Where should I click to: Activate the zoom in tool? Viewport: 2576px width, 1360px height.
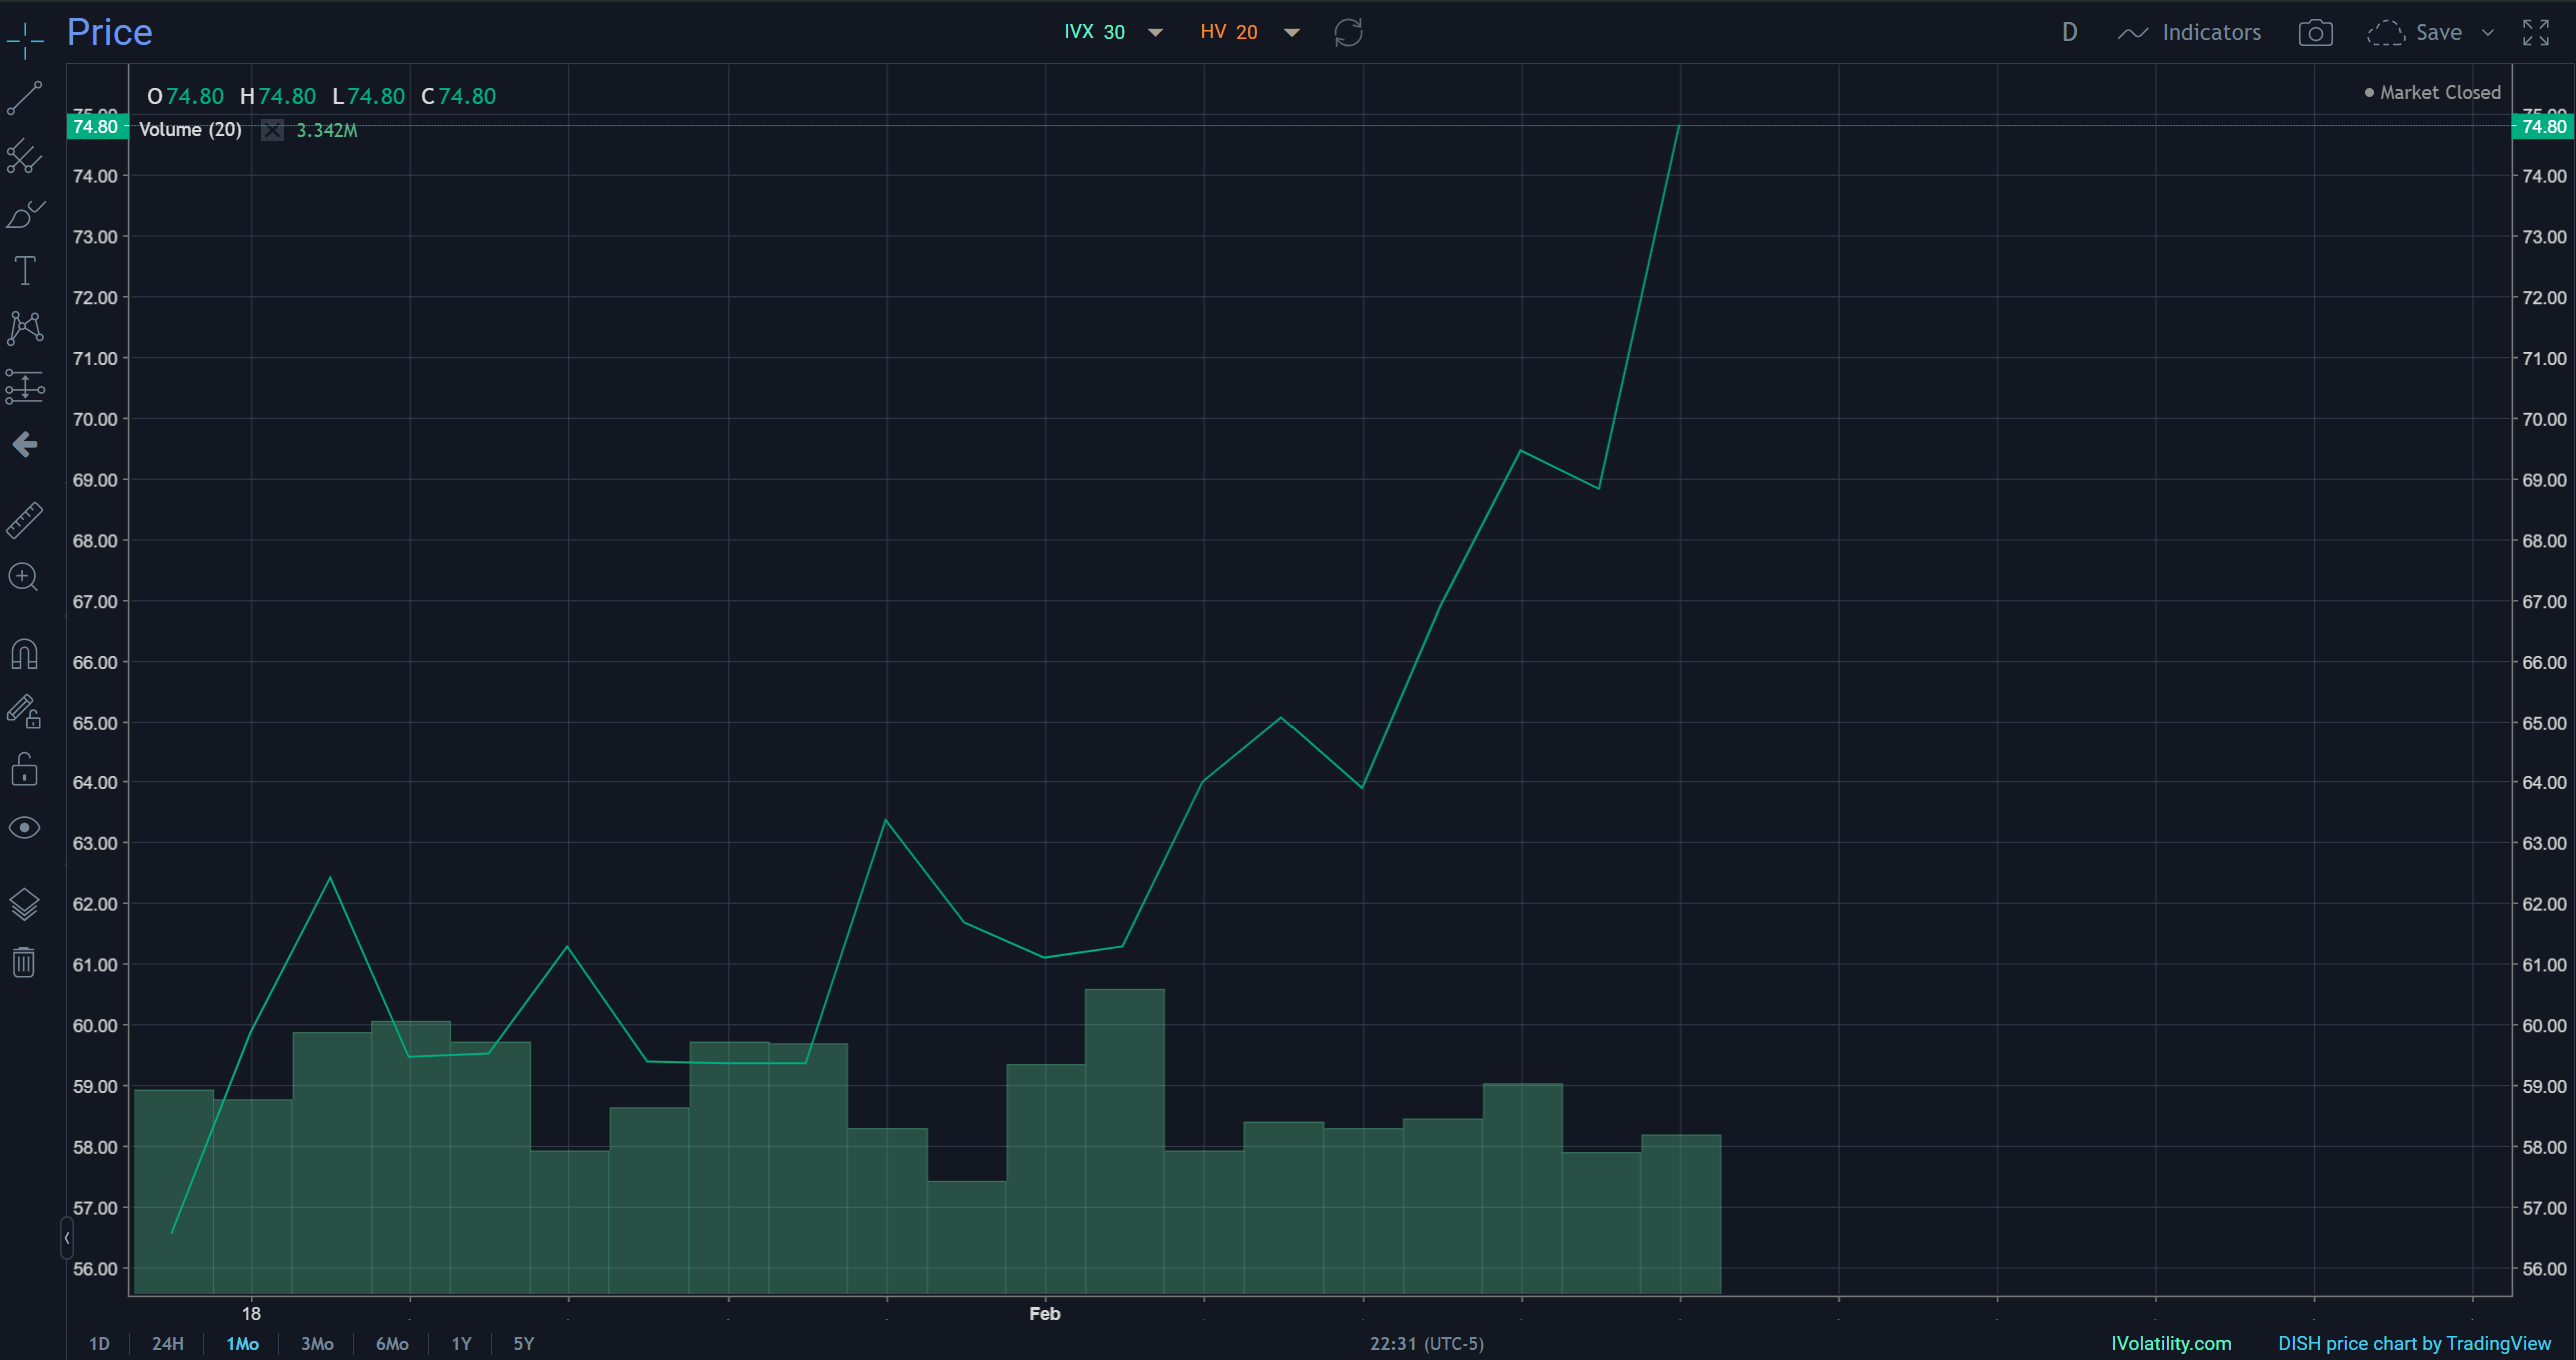pos(23,577)
